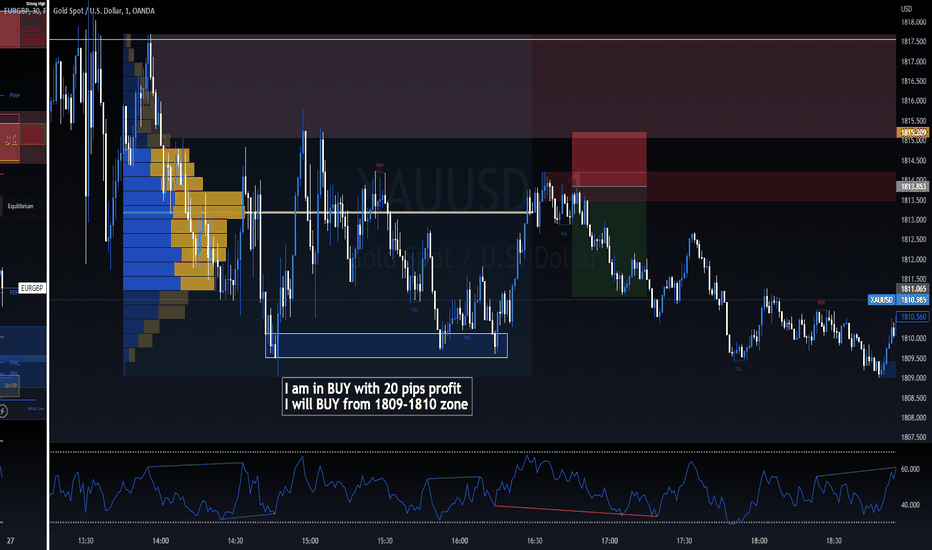
Task: Select the blue demand zone rectangle
Action: click(386, 345)
